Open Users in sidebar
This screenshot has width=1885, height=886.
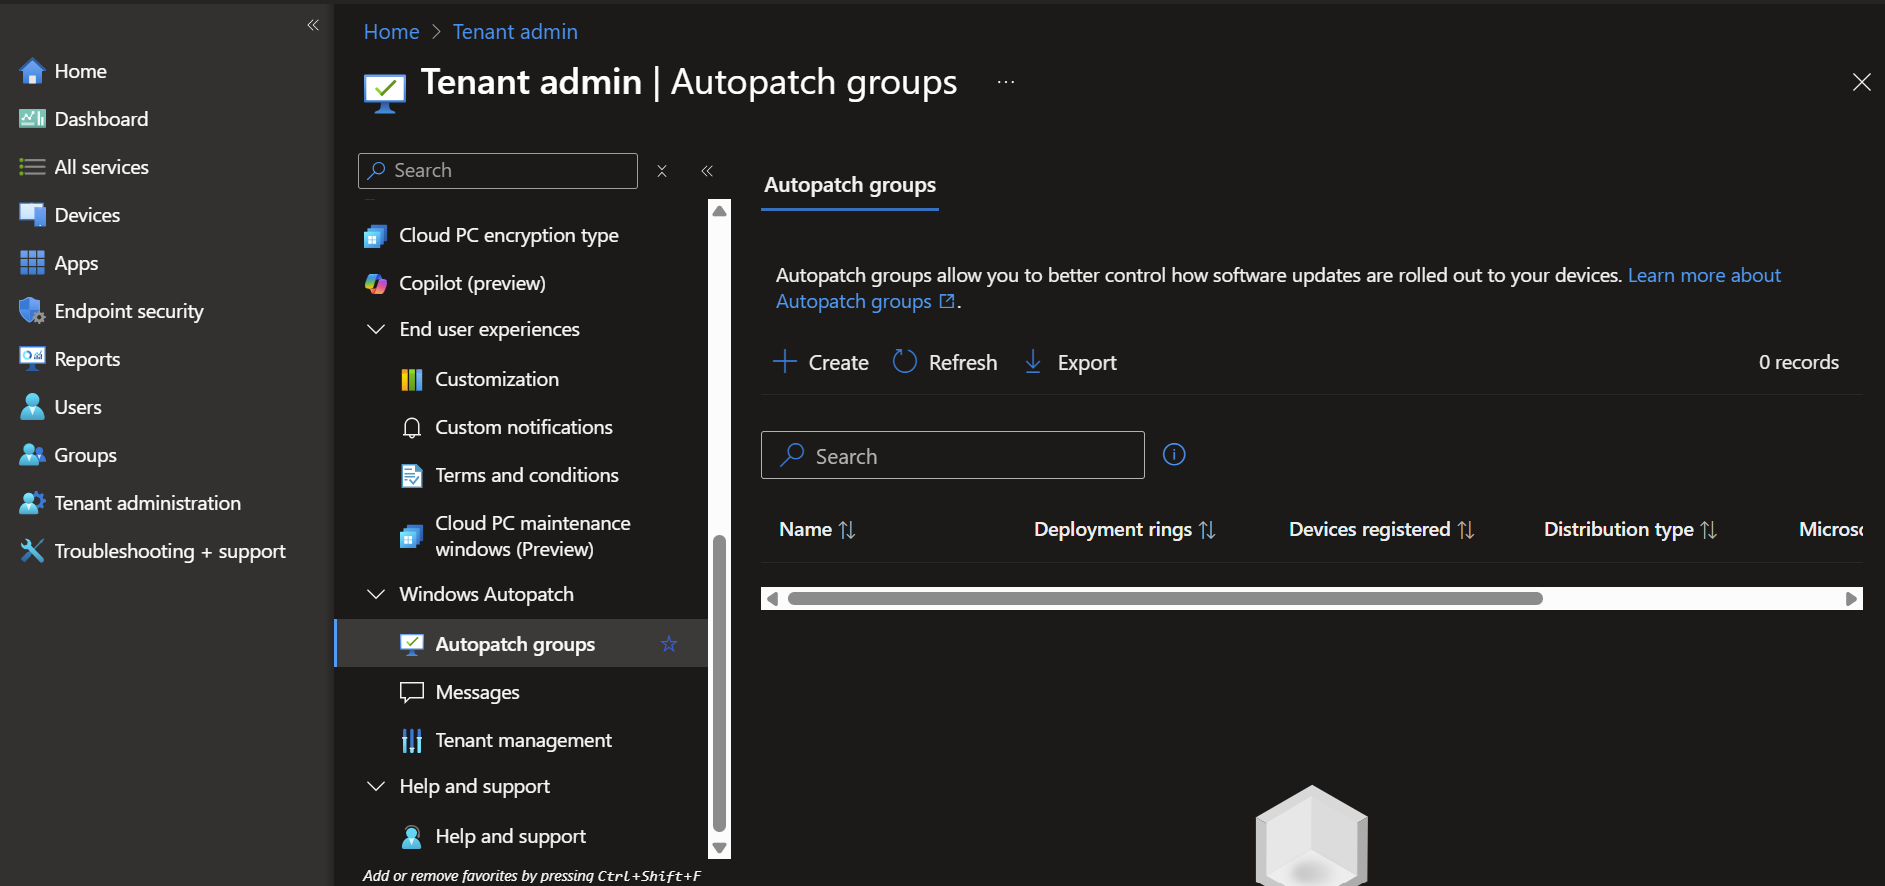click(78, 407)
